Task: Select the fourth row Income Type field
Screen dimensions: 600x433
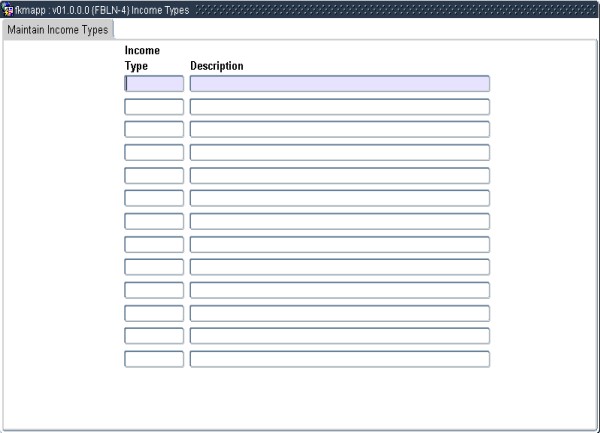Action: coord(154,153)
